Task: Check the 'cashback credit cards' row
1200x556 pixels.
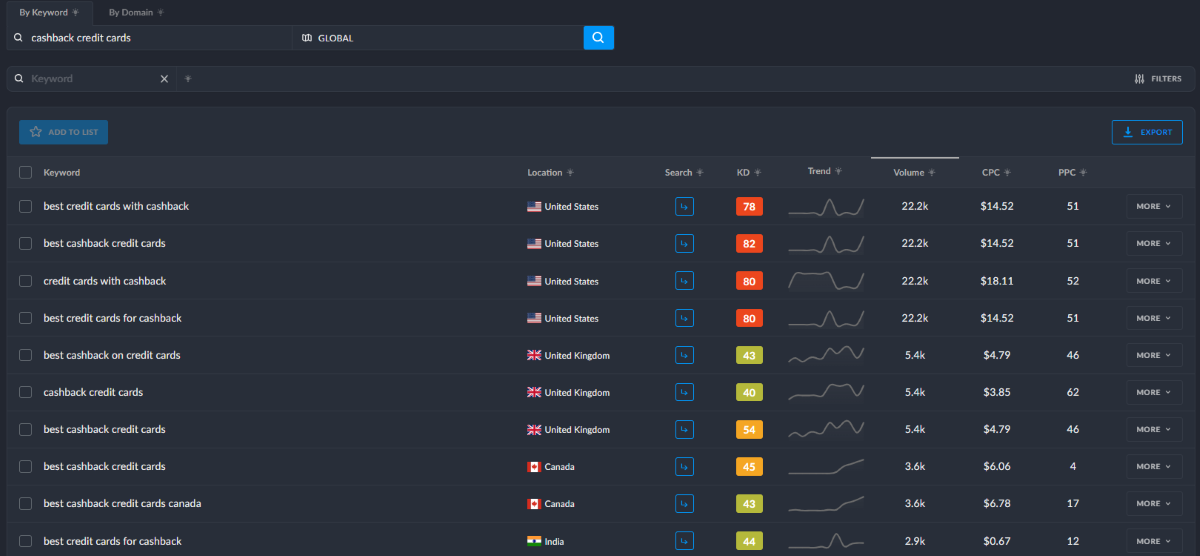Action: (x=25, y=393)
